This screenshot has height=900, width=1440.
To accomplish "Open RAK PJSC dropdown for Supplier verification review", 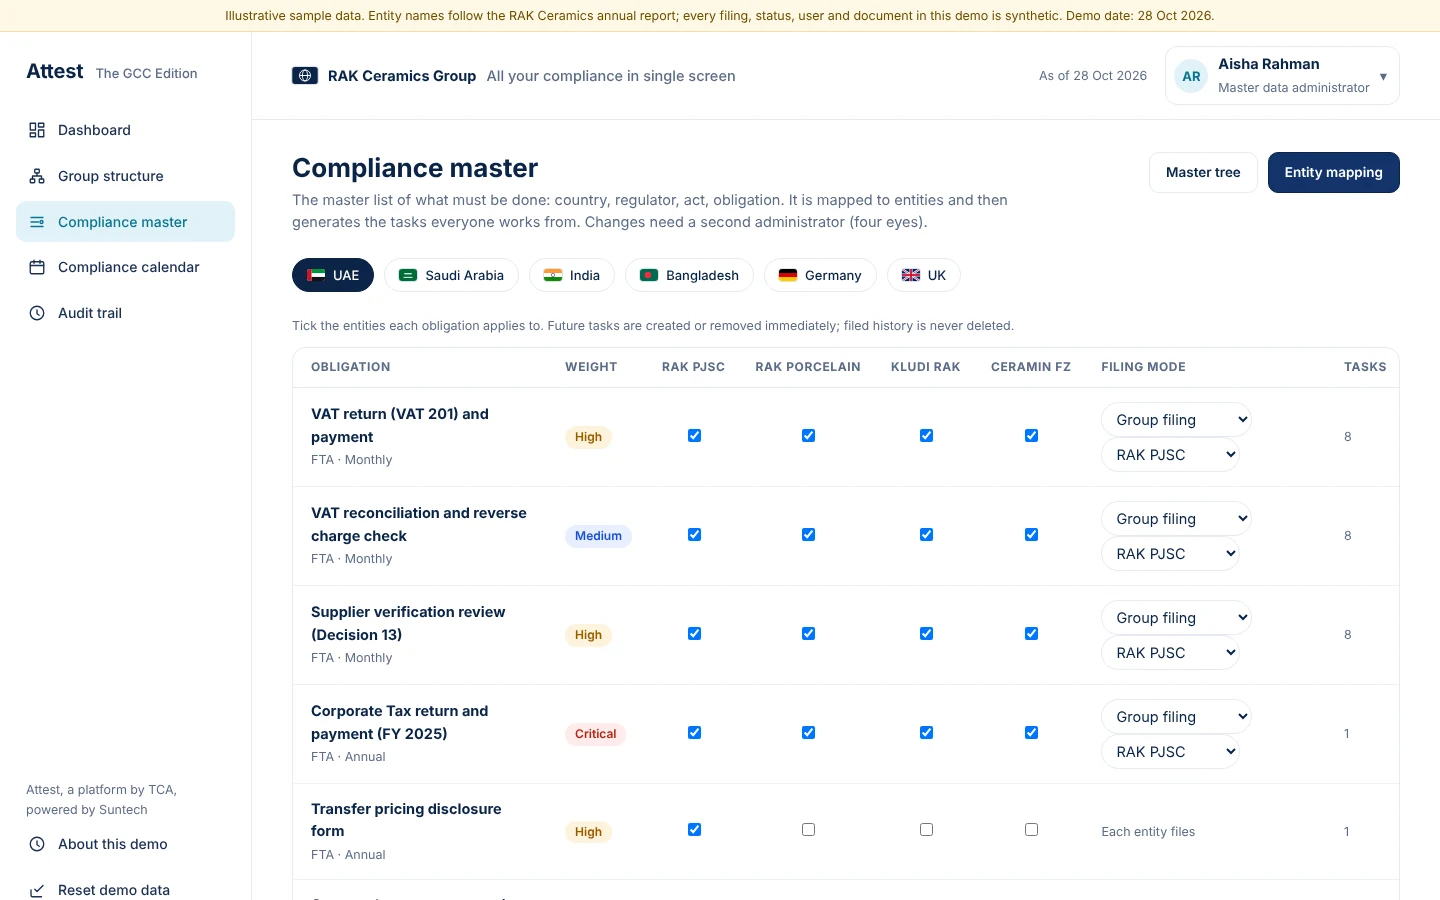I will [x=1170, y=653].
